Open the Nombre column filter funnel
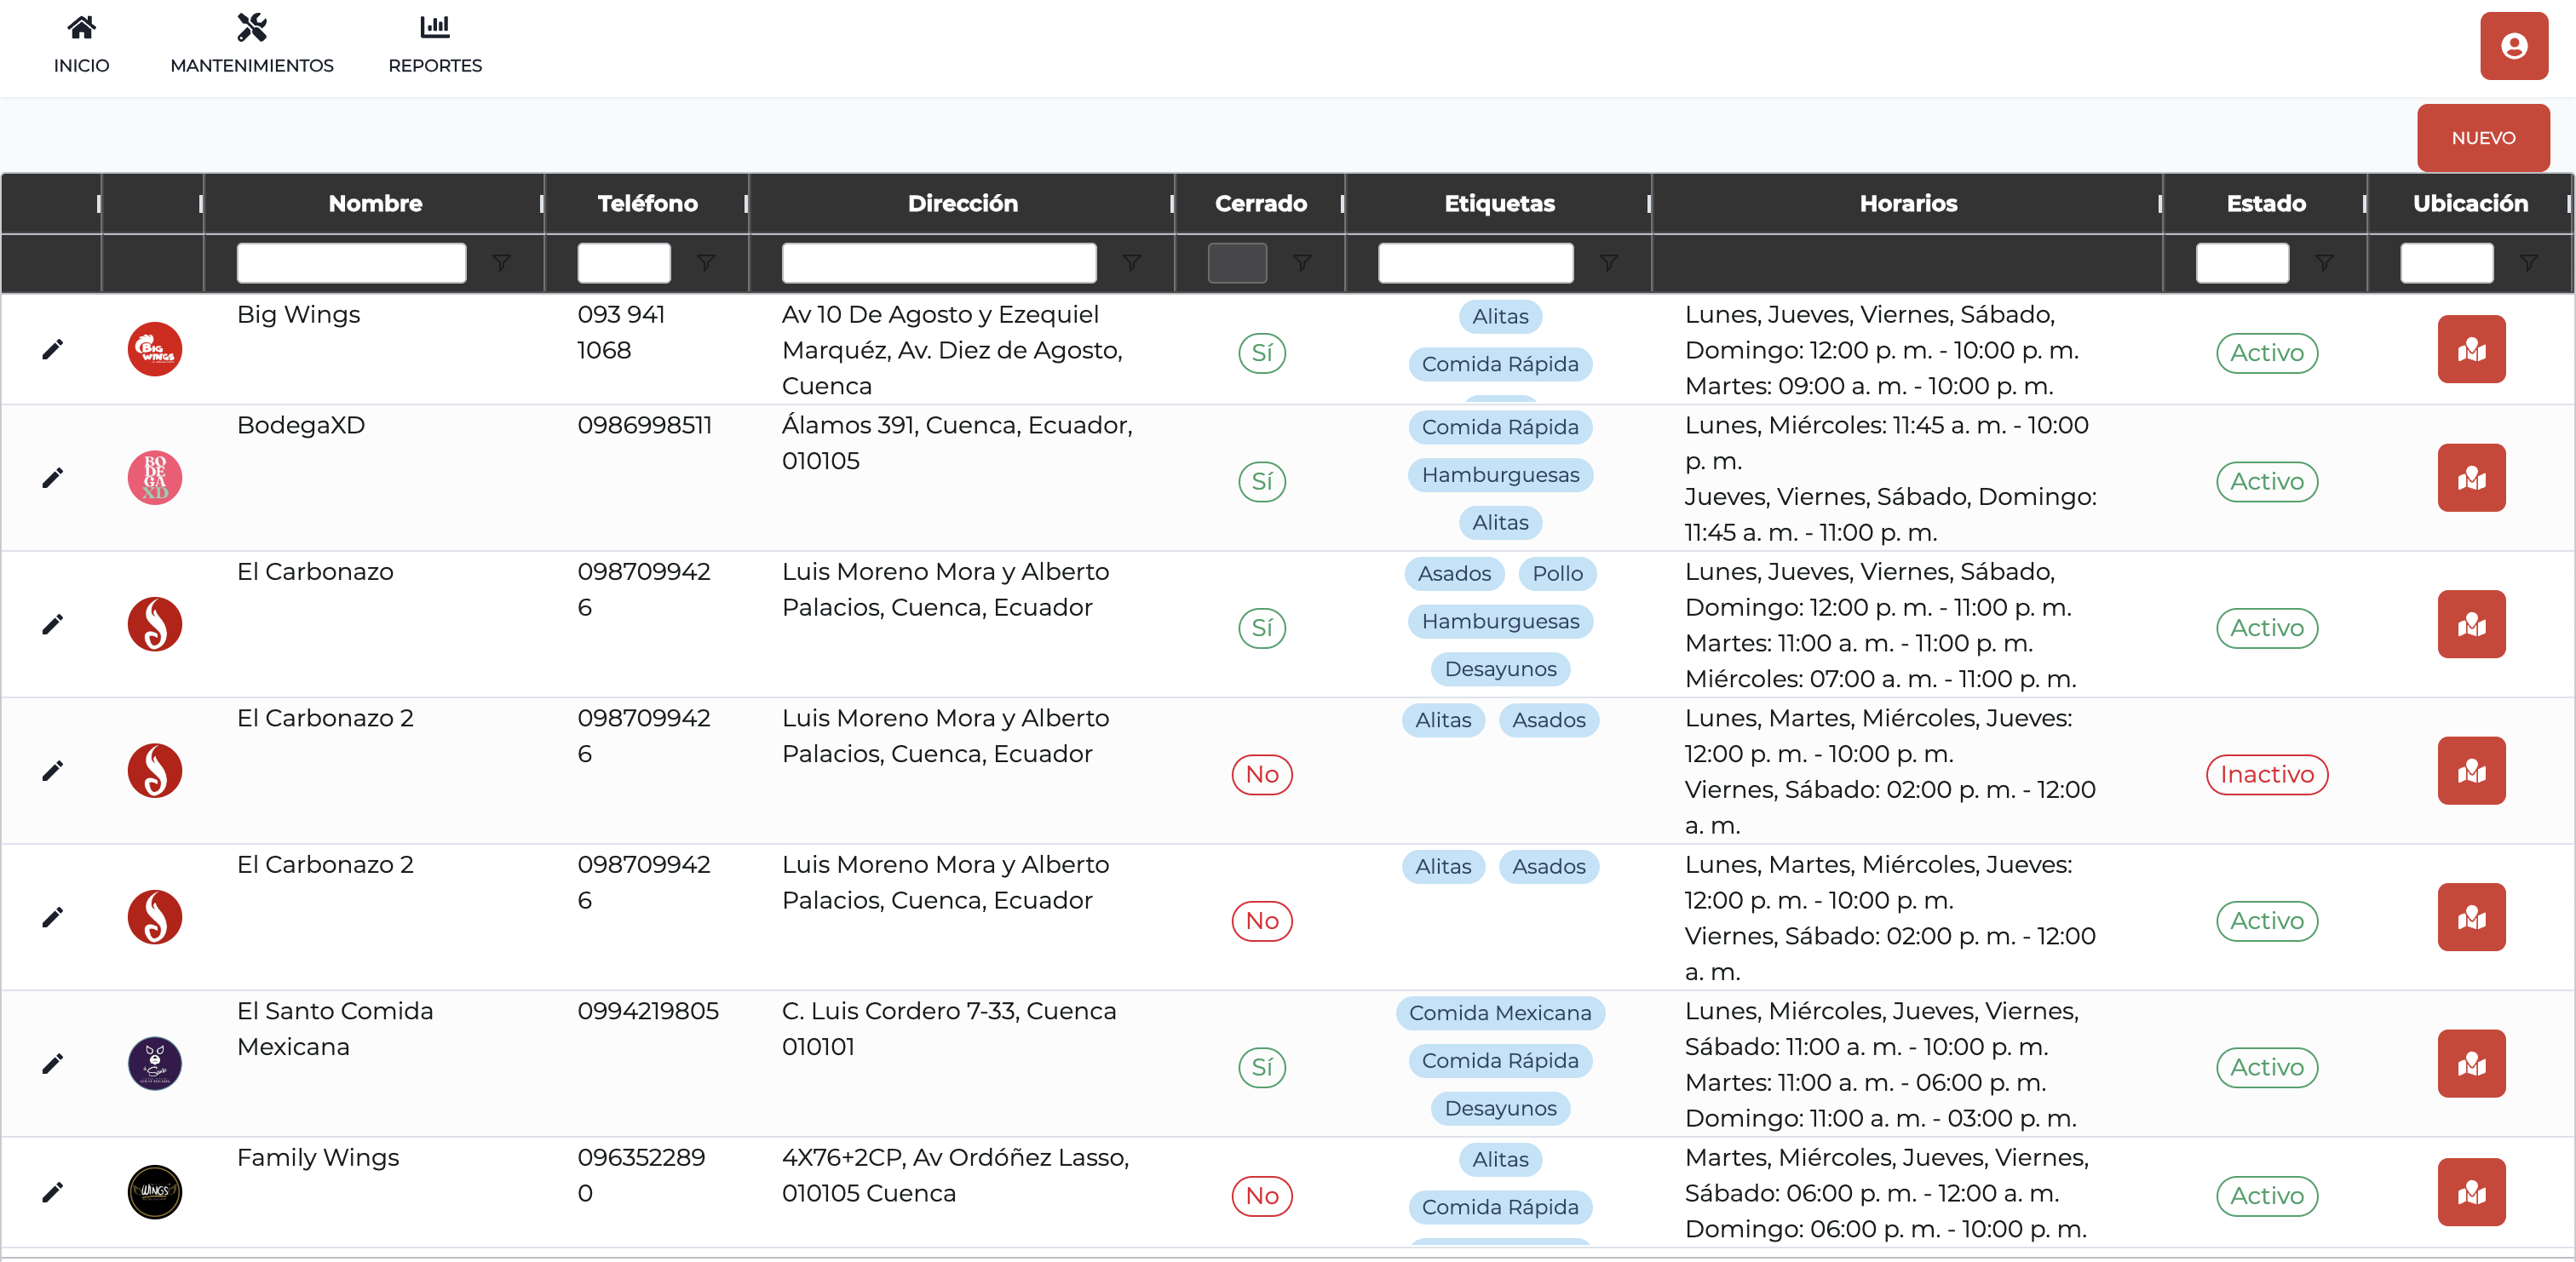Viewport: 2576px width, 1262px height. (x=501, y=263)
